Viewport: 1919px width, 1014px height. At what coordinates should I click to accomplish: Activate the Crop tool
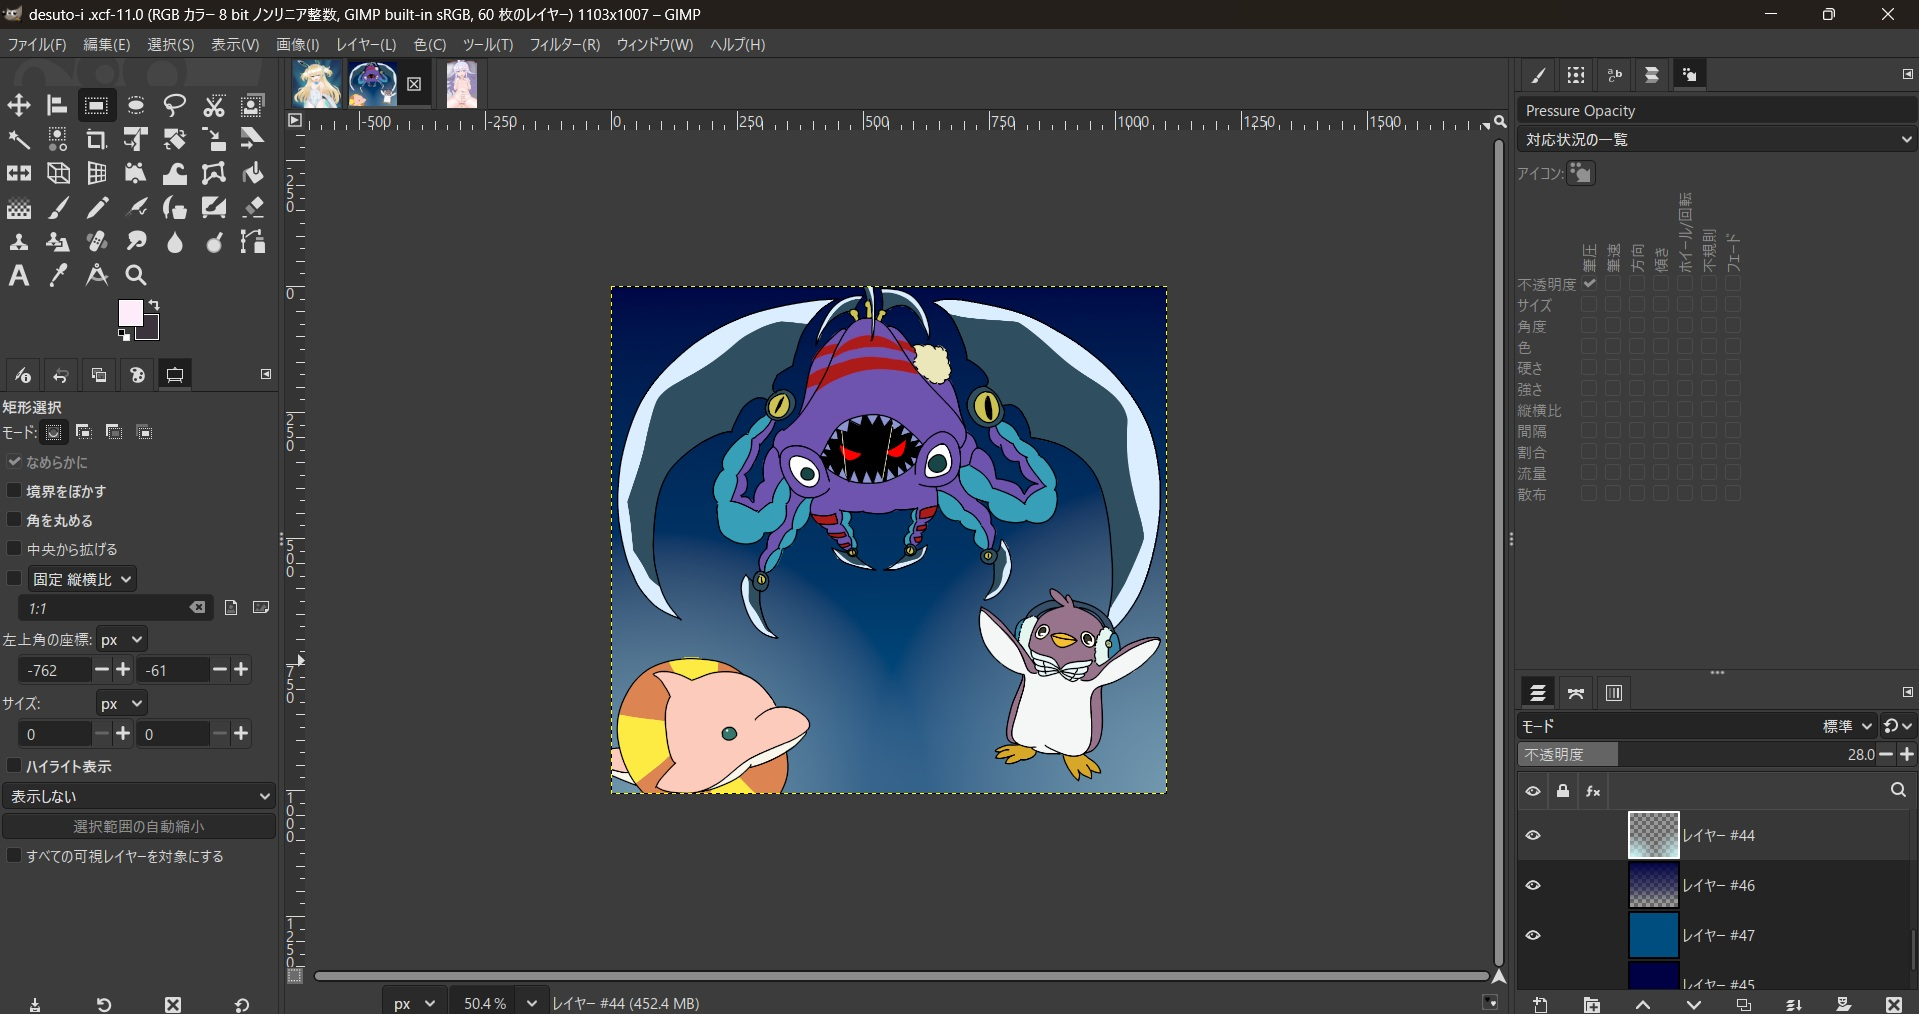click(x=97, y=140)
